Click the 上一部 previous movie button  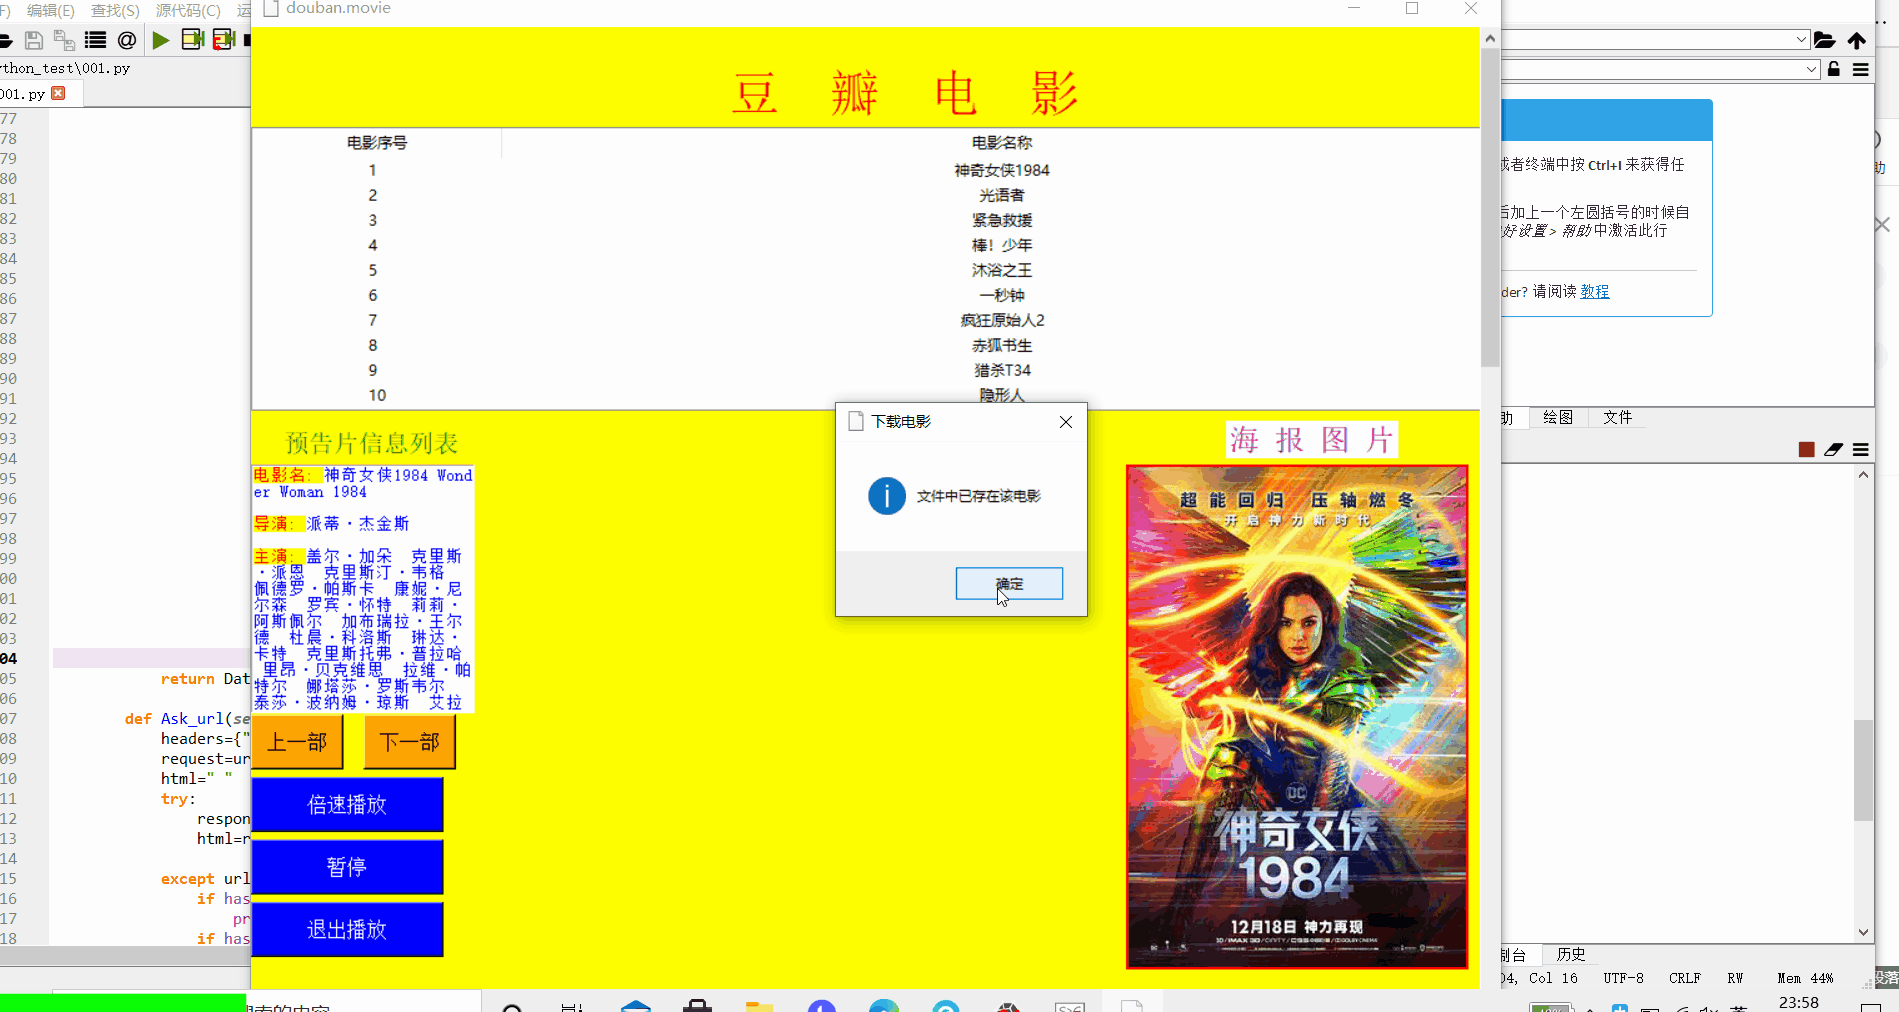(x=297, y=742)
